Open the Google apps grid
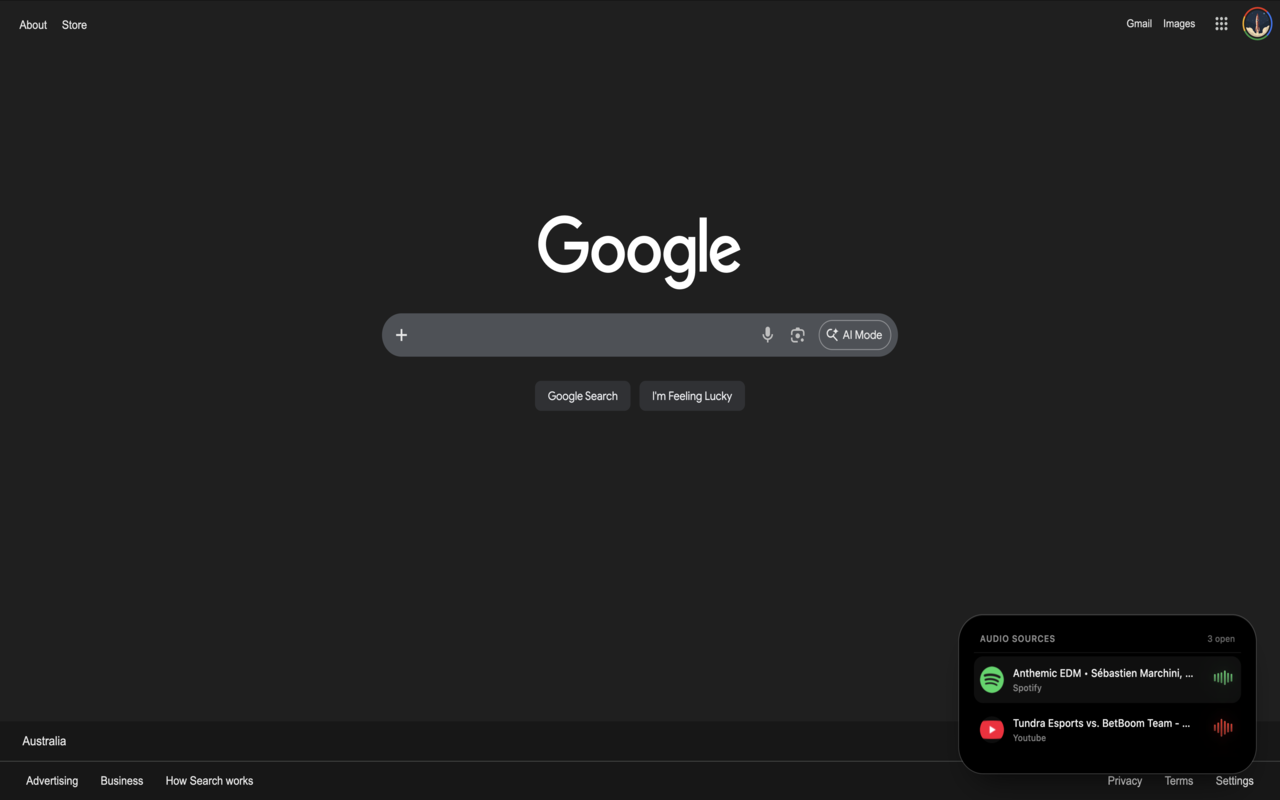This screenshot has height=800, width=1280. coord(1221,24)
